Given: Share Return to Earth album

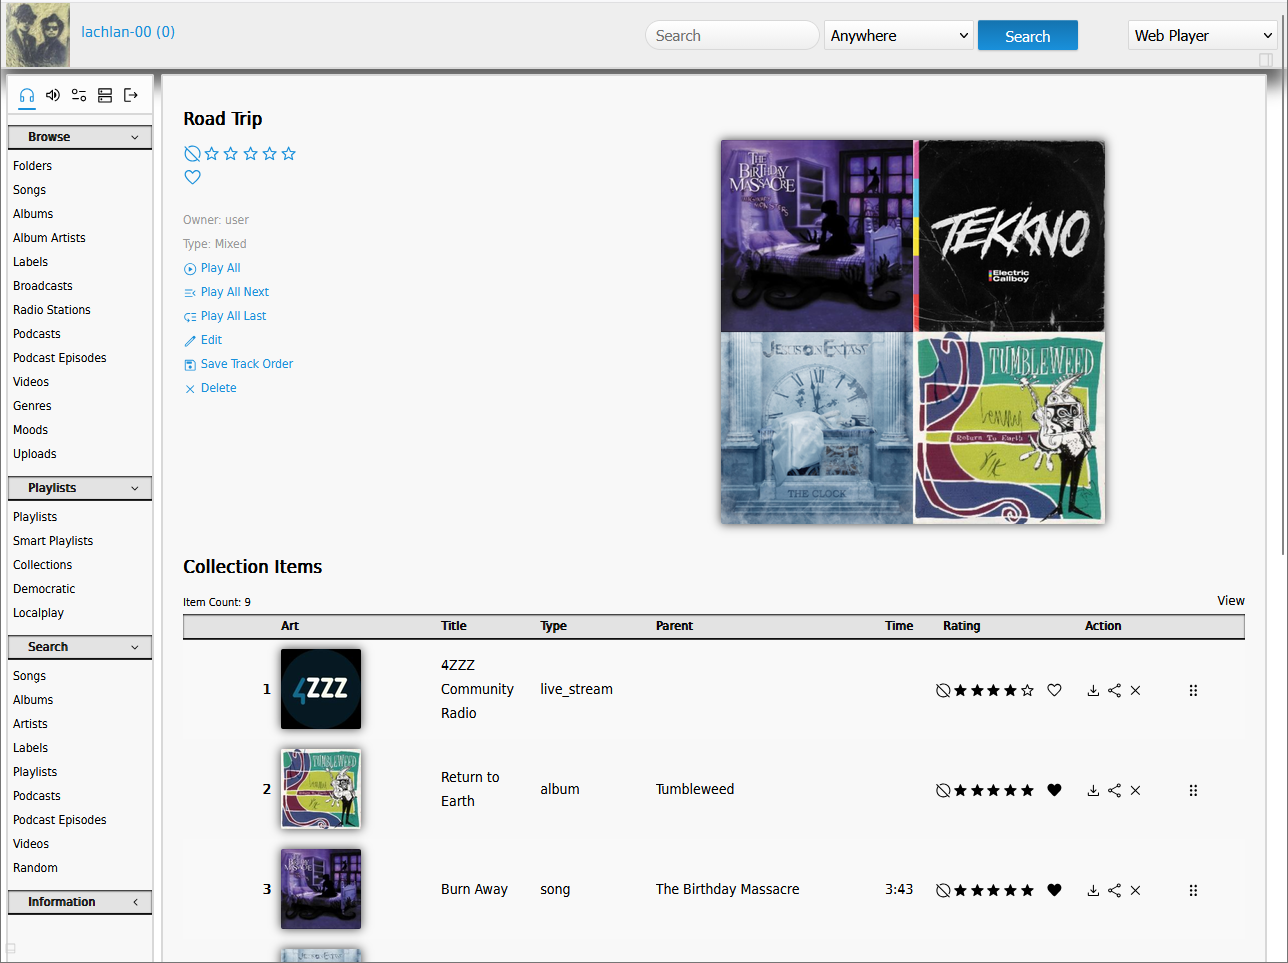Looking at the screenshot, I should pyautogui.click(x=1114, y=790).
